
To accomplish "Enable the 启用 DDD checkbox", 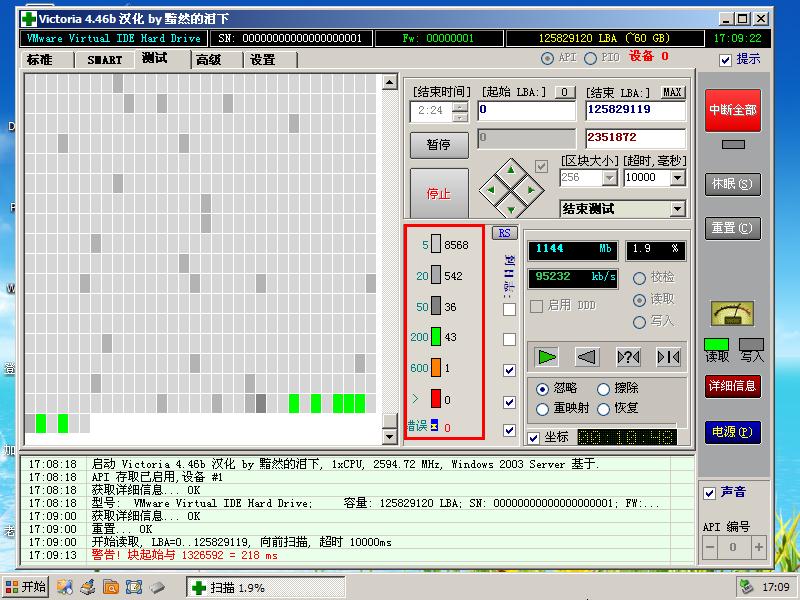I will (x=536, y=306).
